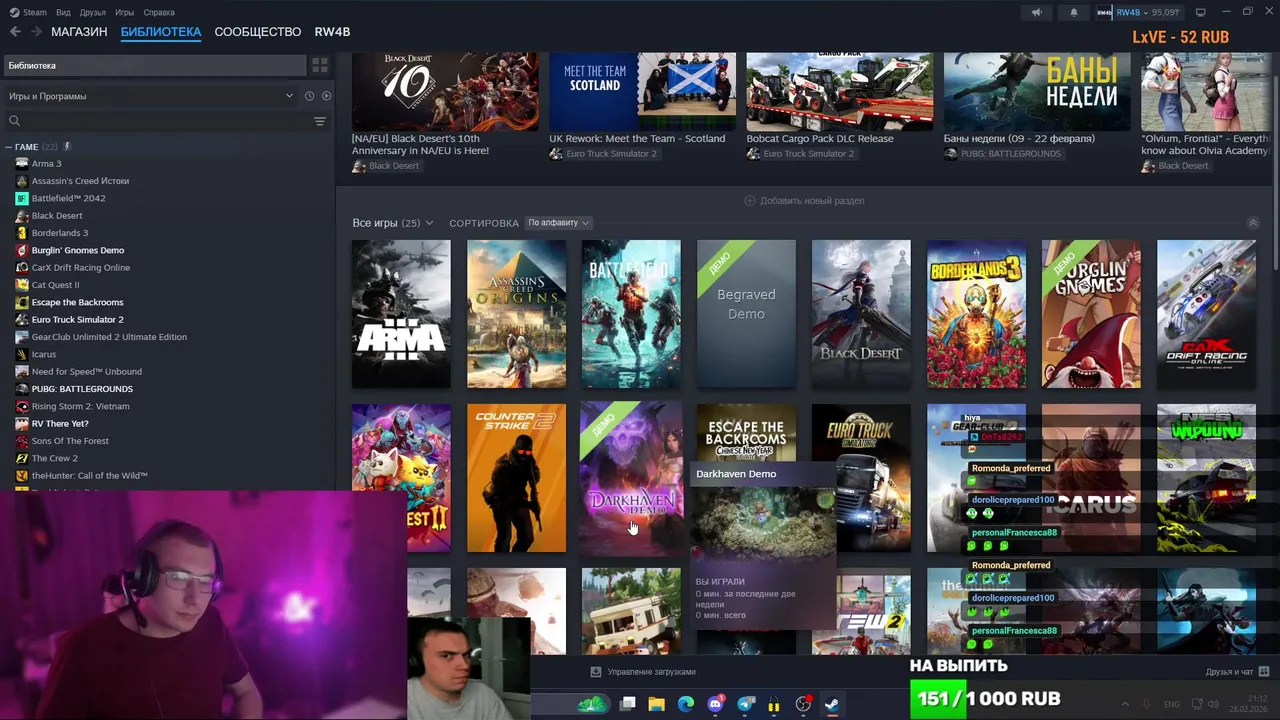The width and height of the screenshot is (1280, 720).
Task: Click the ENG language indicator
Action: tap(1171, 704)
